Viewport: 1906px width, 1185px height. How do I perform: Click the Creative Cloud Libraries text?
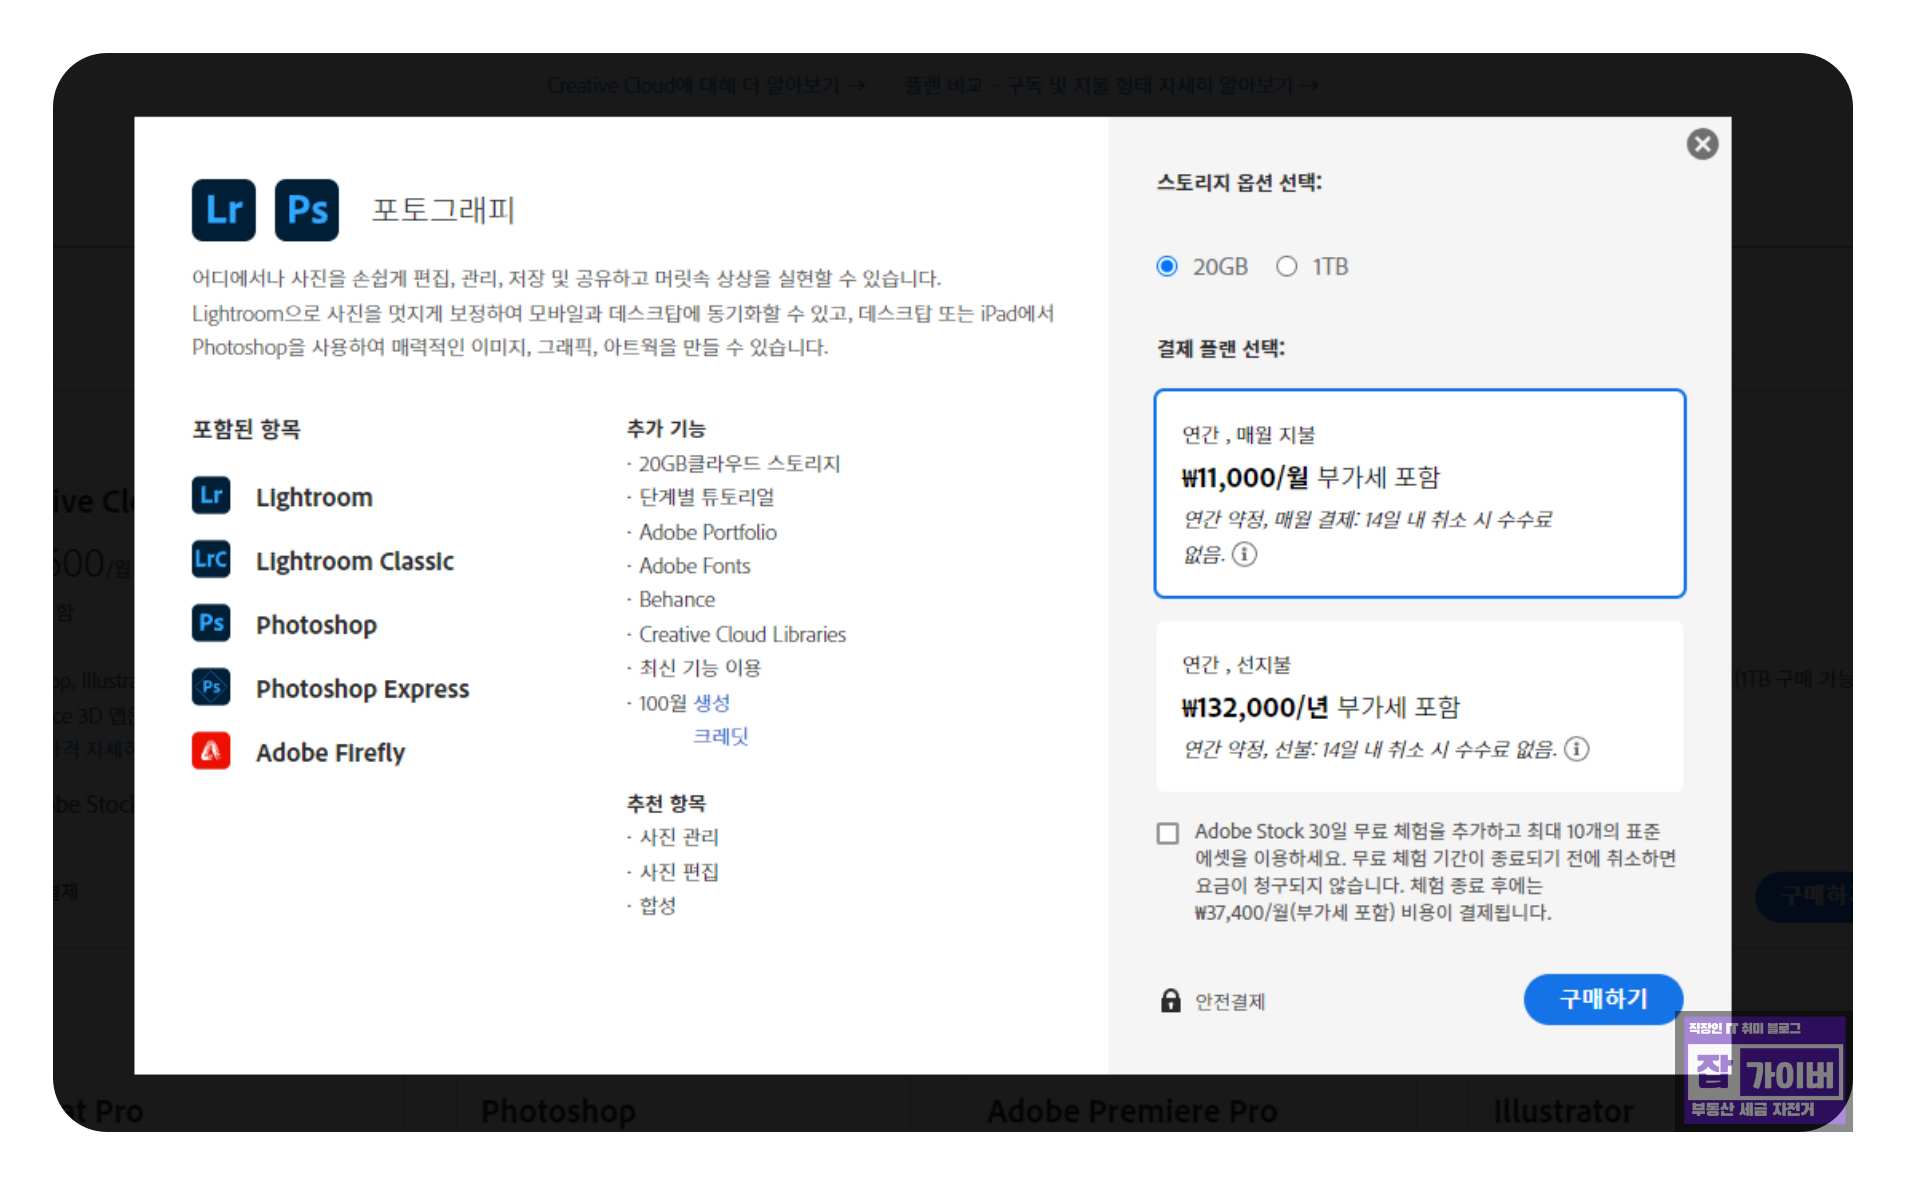tap(742, 634)
